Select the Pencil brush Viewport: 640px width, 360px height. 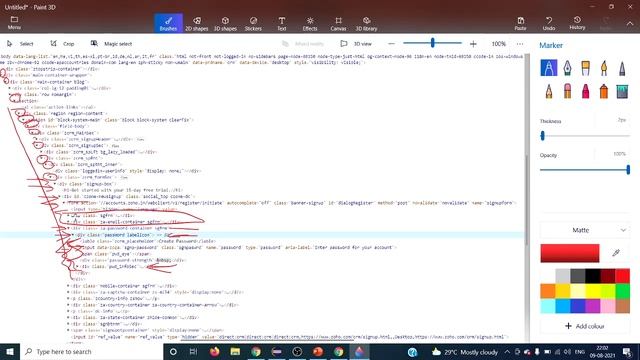(549, 91)
